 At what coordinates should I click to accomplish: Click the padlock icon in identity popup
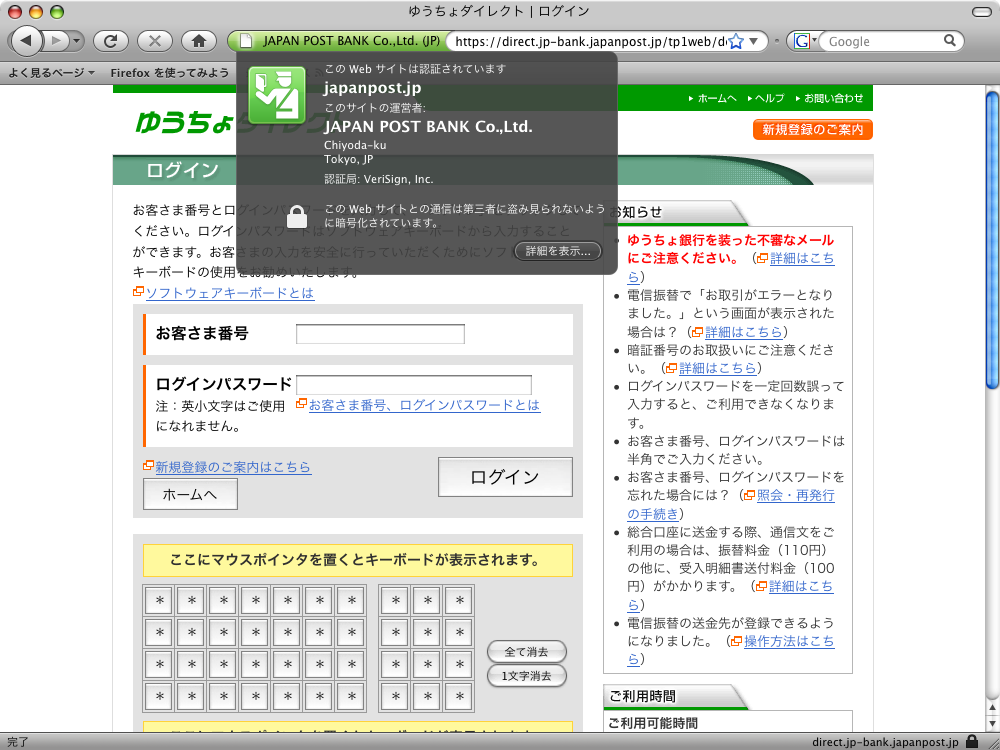[x=297, y=216]
